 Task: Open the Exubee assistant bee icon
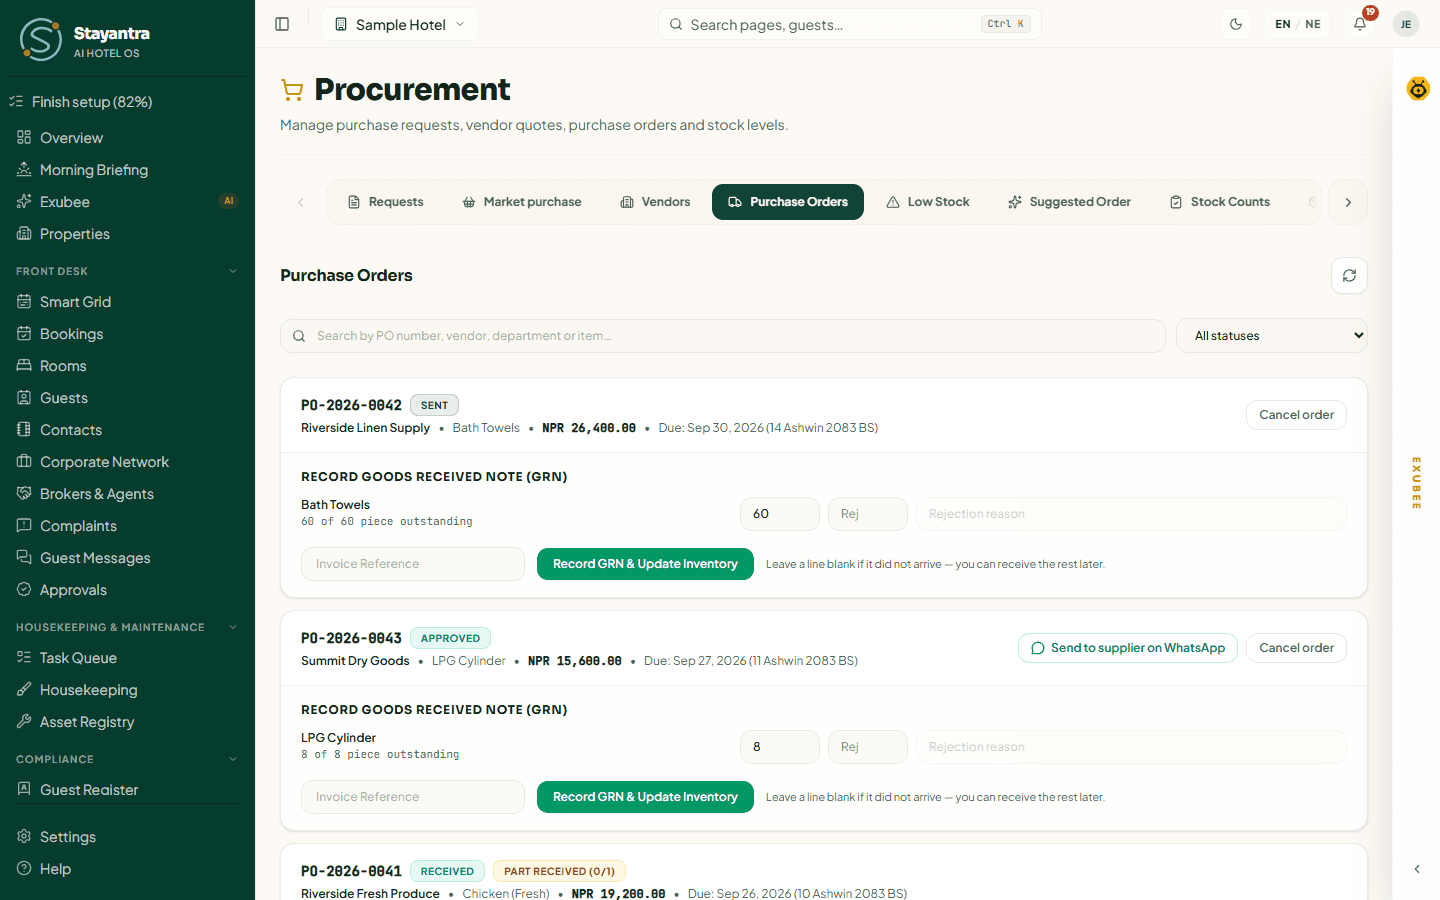pos(1418,89)
